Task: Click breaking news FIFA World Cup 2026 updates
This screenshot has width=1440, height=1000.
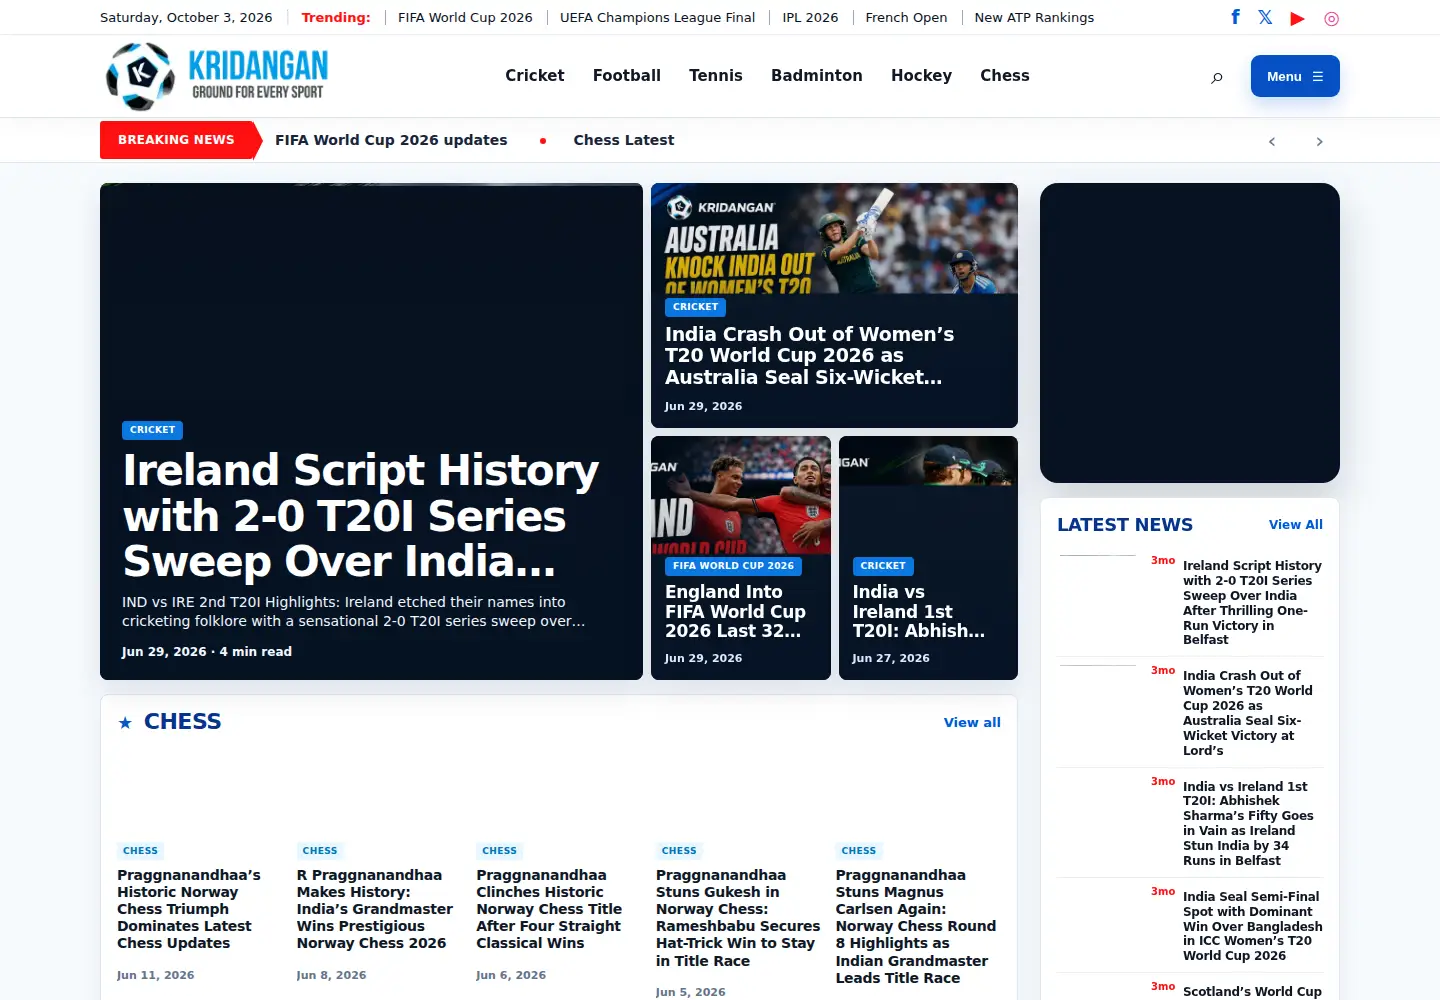Action: [391, 140]
